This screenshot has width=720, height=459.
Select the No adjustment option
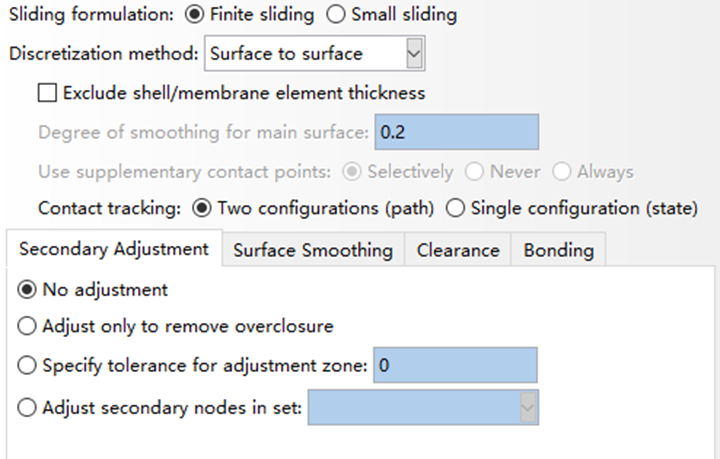click(27, 290)
